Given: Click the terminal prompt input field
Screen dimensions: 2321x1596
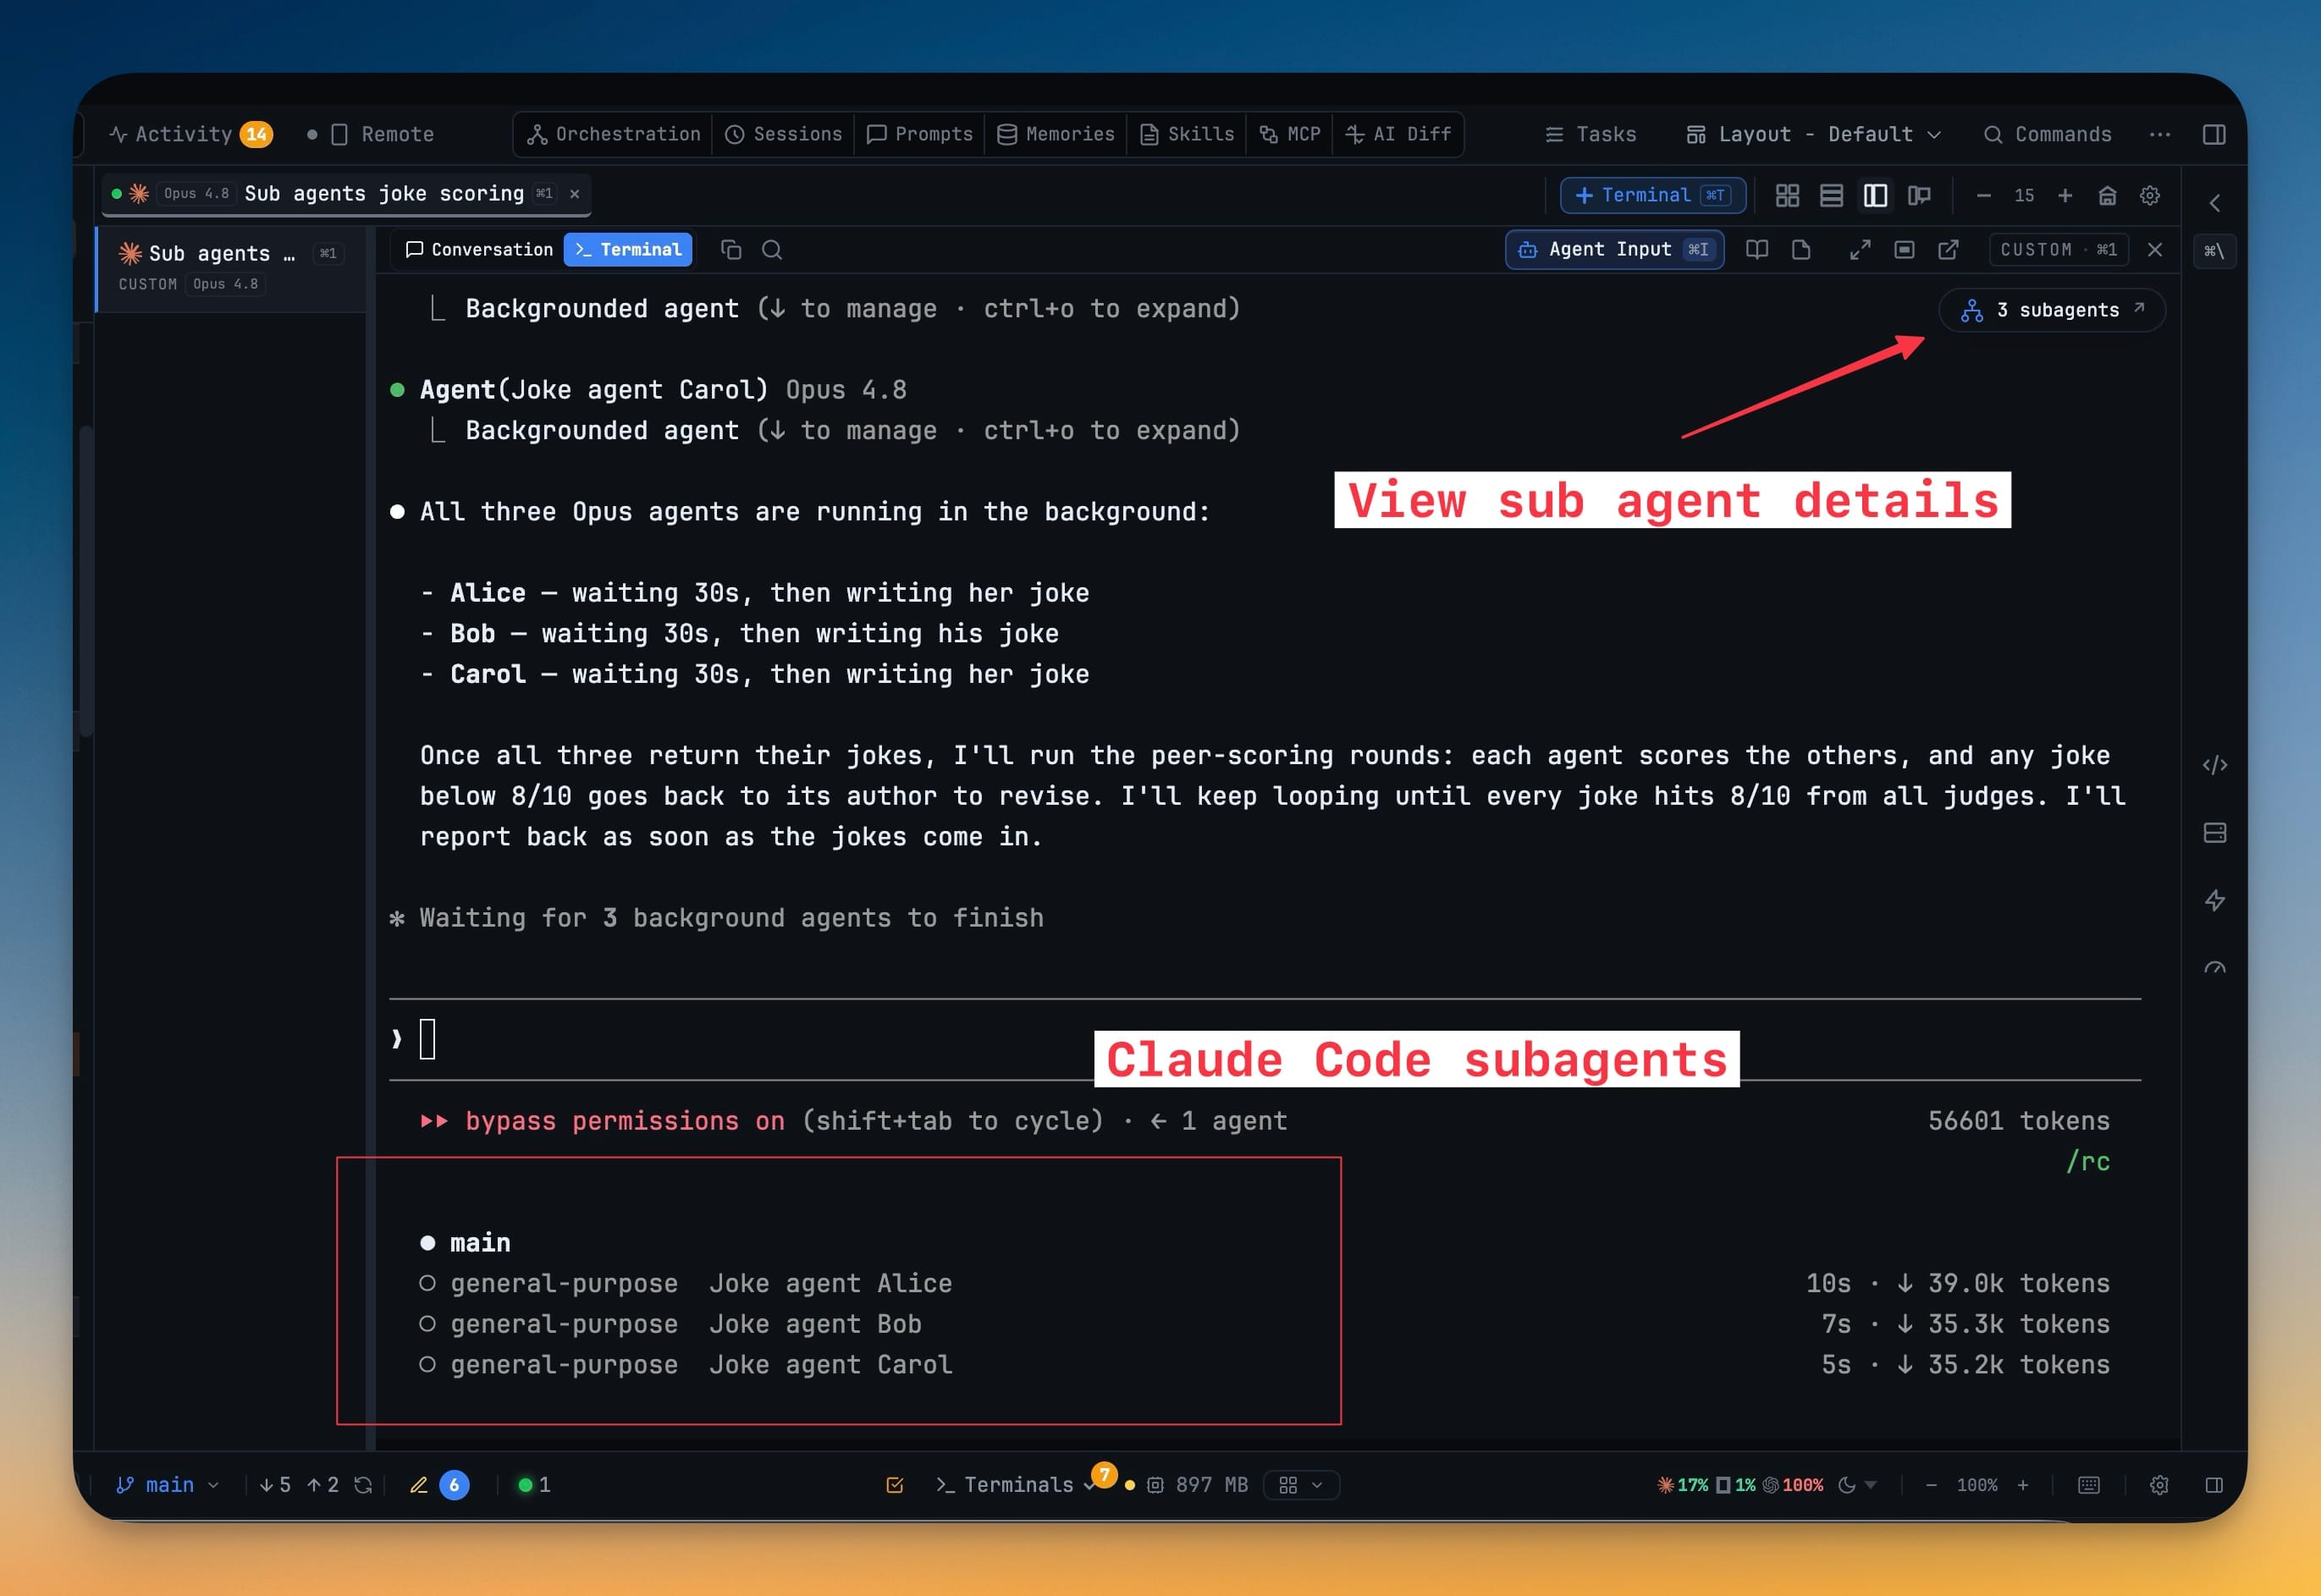Looking at the screenshot, I should click(1264, 1039).
